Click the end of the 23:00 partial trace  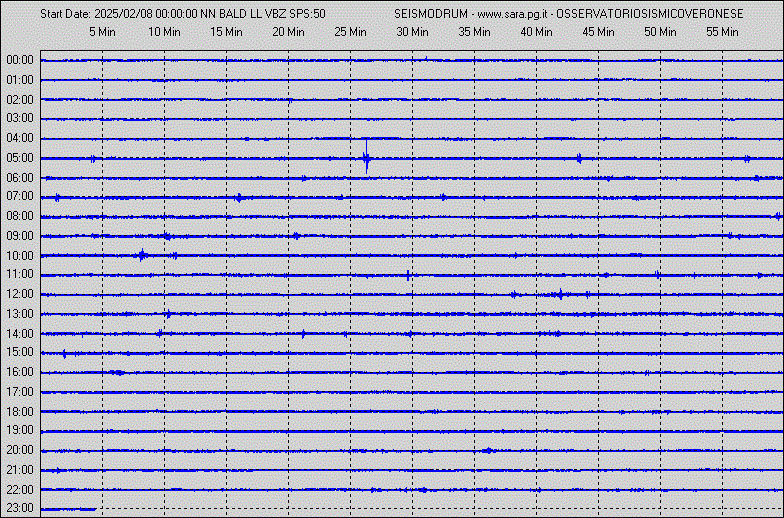(94, 509)
